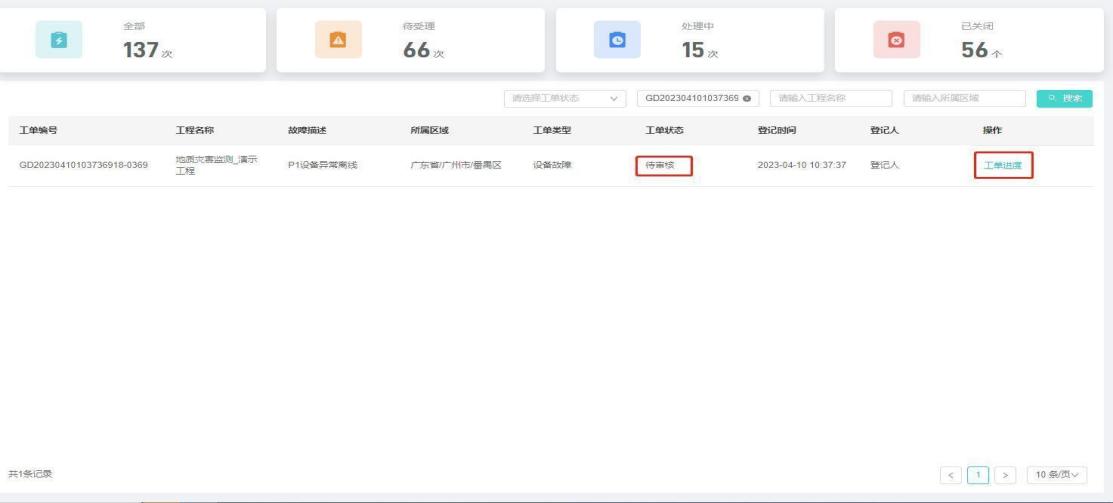This screenshot has height=503, width=1113.
Task: Click the 待审核 status label
Action: [661, 165]
